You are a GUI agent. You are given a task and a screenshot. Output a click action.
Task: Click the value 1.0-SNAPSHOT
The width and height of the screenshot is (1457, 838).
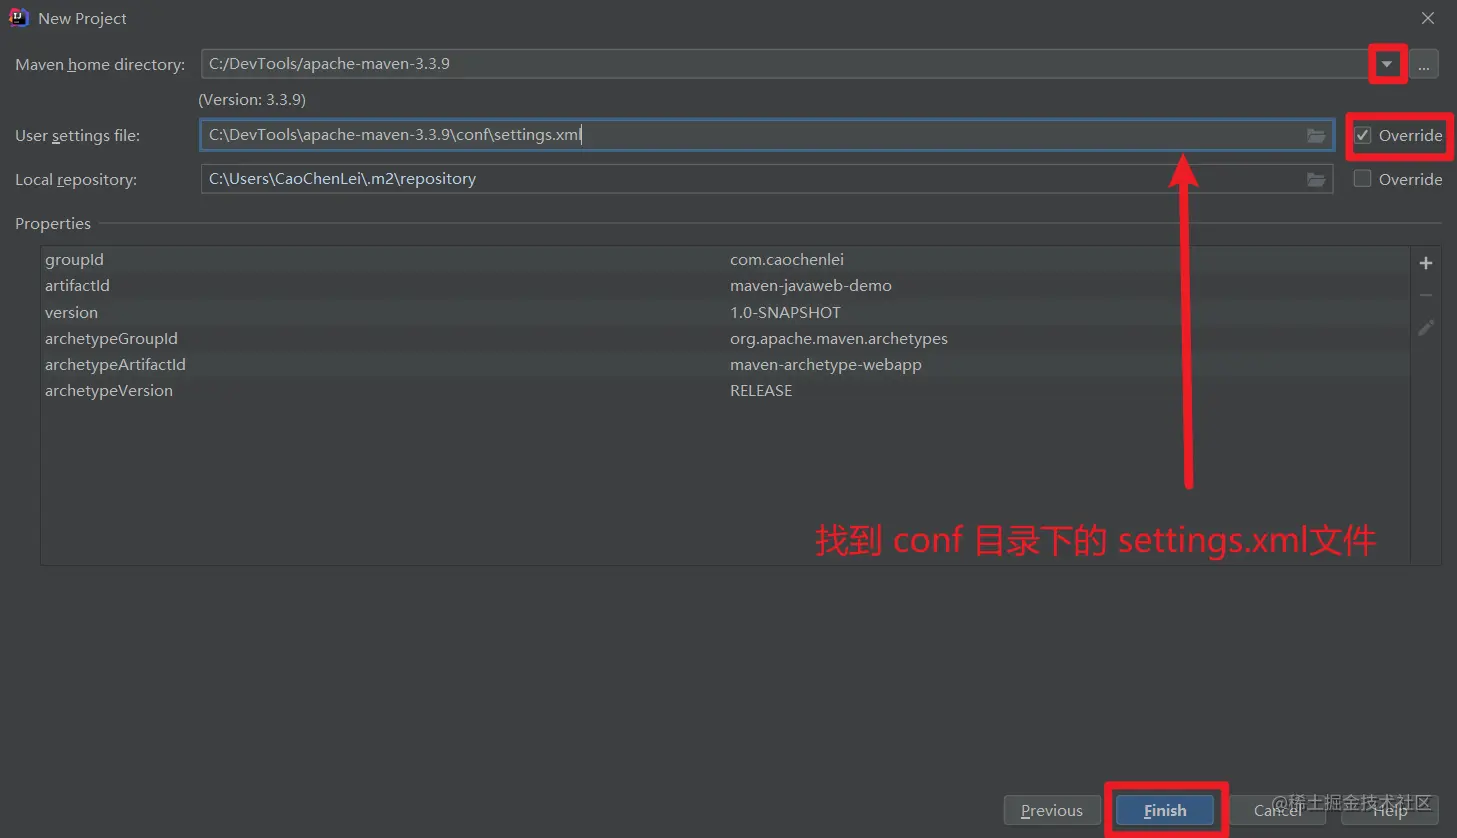785,312
